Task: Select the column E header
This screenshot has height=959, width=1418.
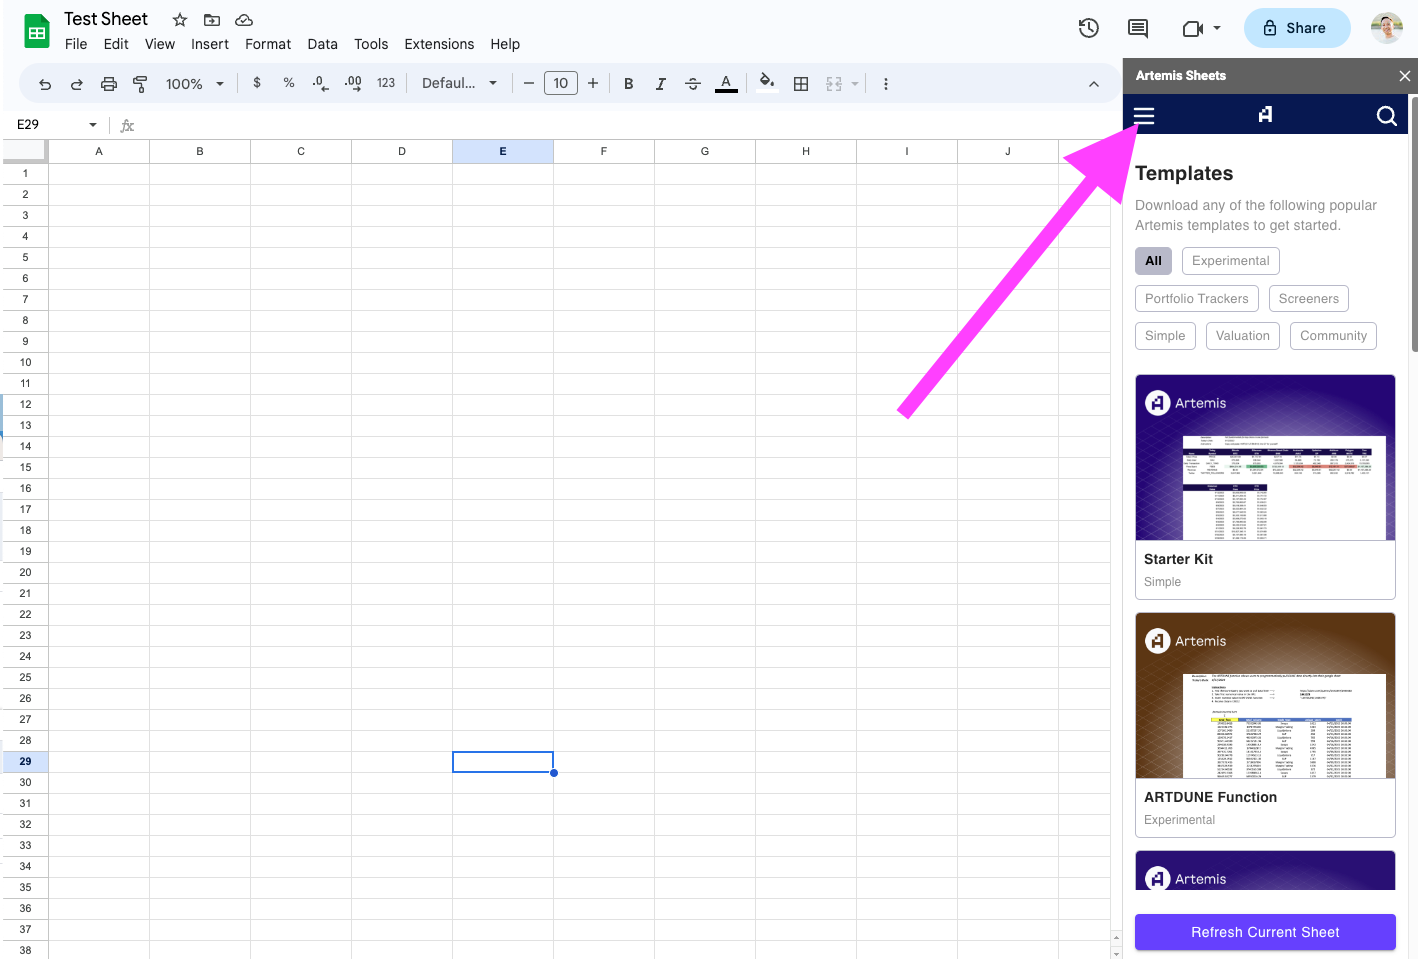Action: click(503, 151)
